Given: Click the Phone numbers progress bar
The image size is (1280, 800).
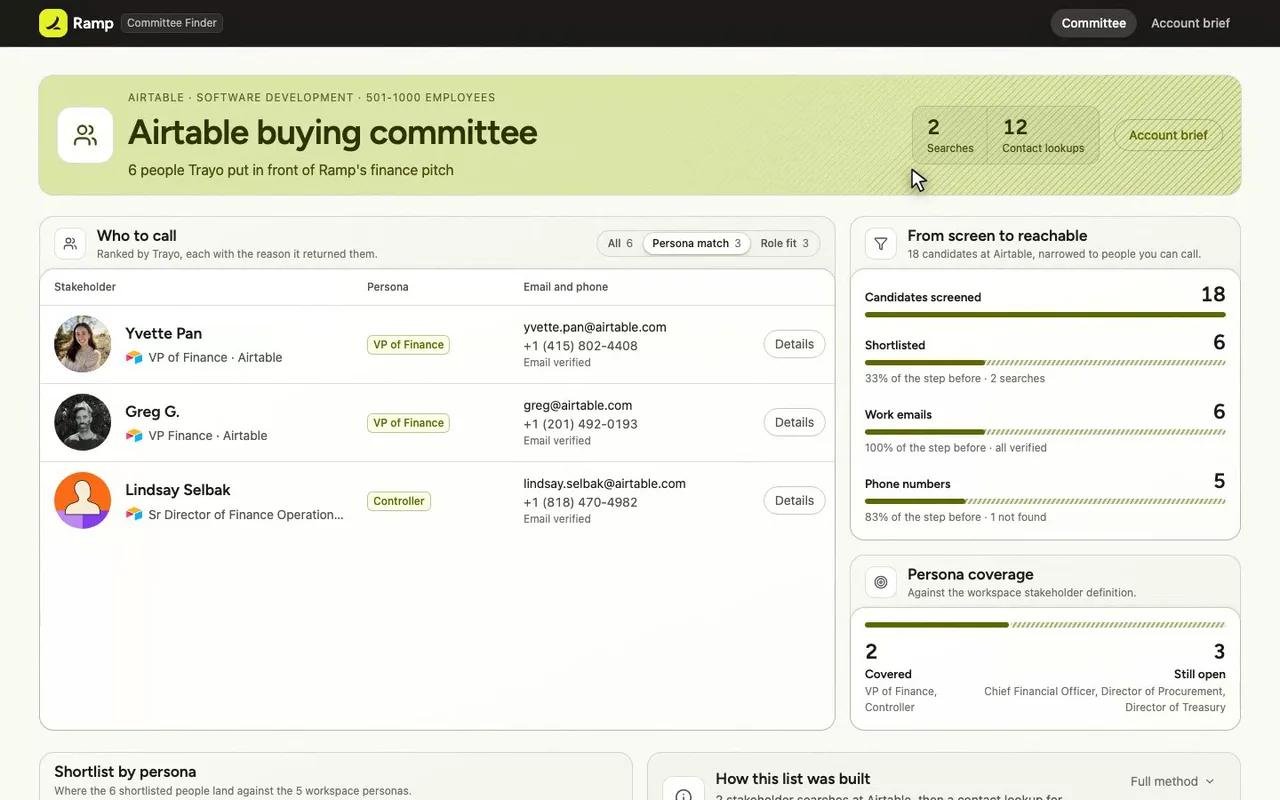Looking at the screenshot, I should 1045,501.
